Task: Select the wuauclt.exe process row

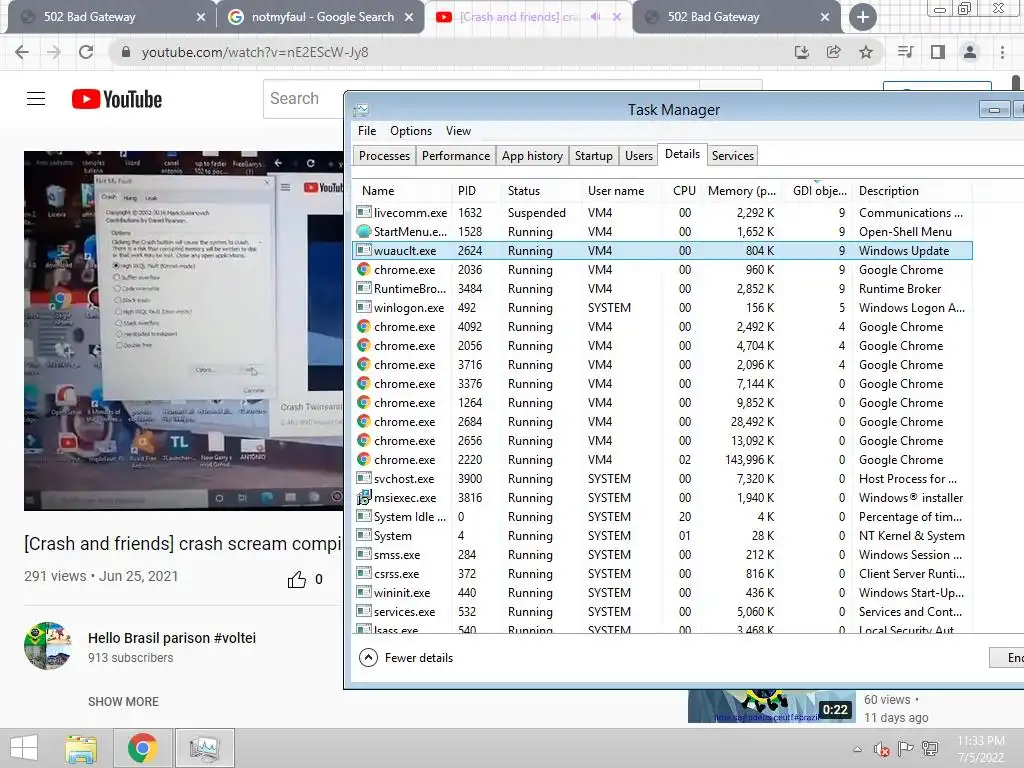Action: pos(662,251)
